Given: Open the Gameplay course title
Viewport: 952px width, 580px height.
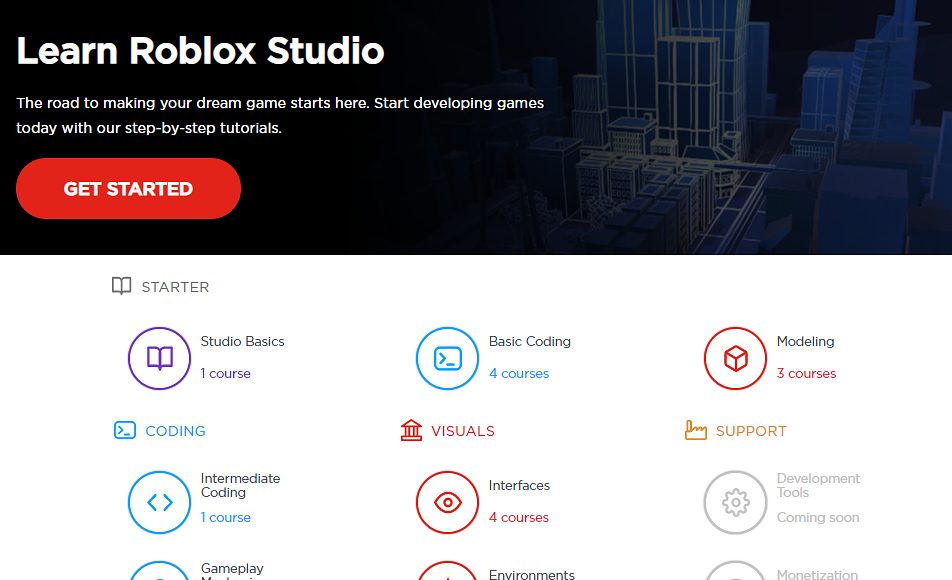Looking at the screenshot, I should (x=232, y=570).
